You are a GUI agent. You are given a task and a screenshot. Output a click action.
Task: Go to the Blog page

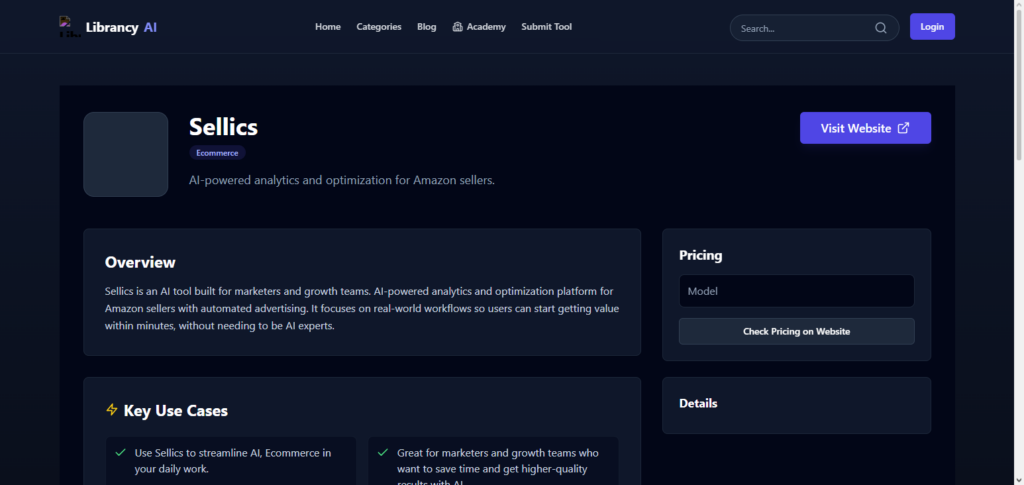pos(426,27)
